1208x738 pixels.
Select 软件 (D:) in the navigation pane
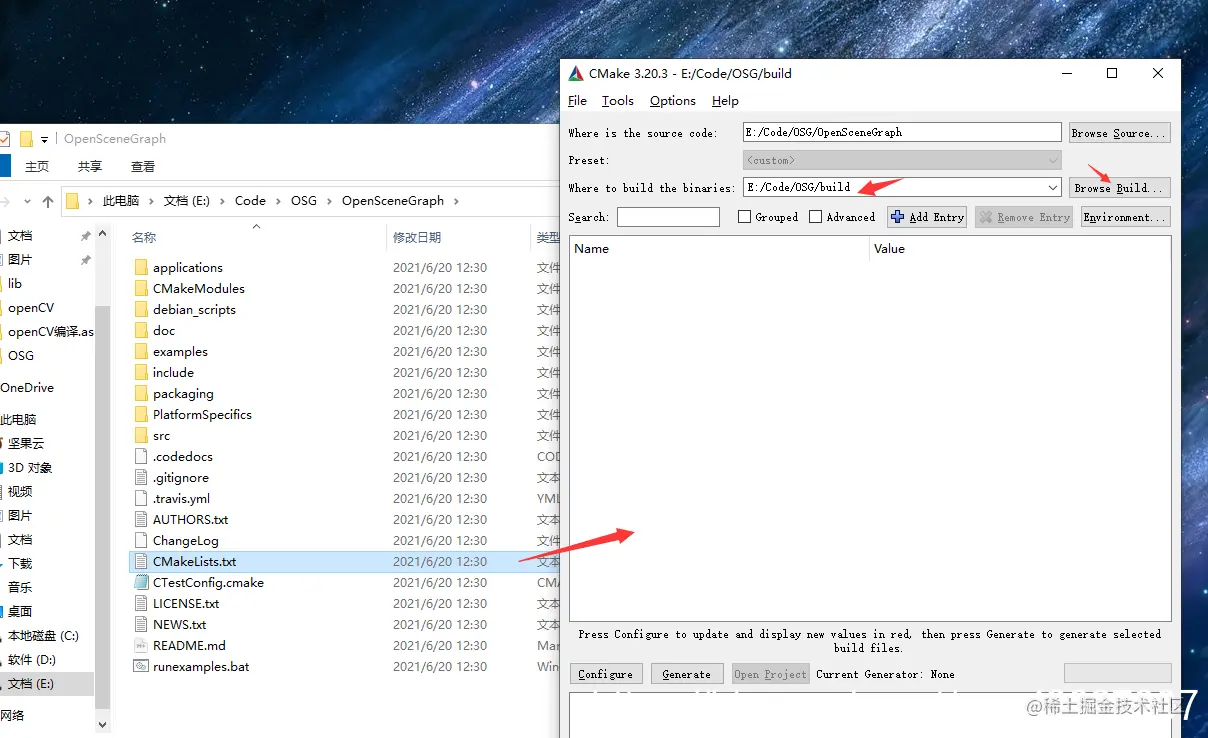(x=33, y=659)
